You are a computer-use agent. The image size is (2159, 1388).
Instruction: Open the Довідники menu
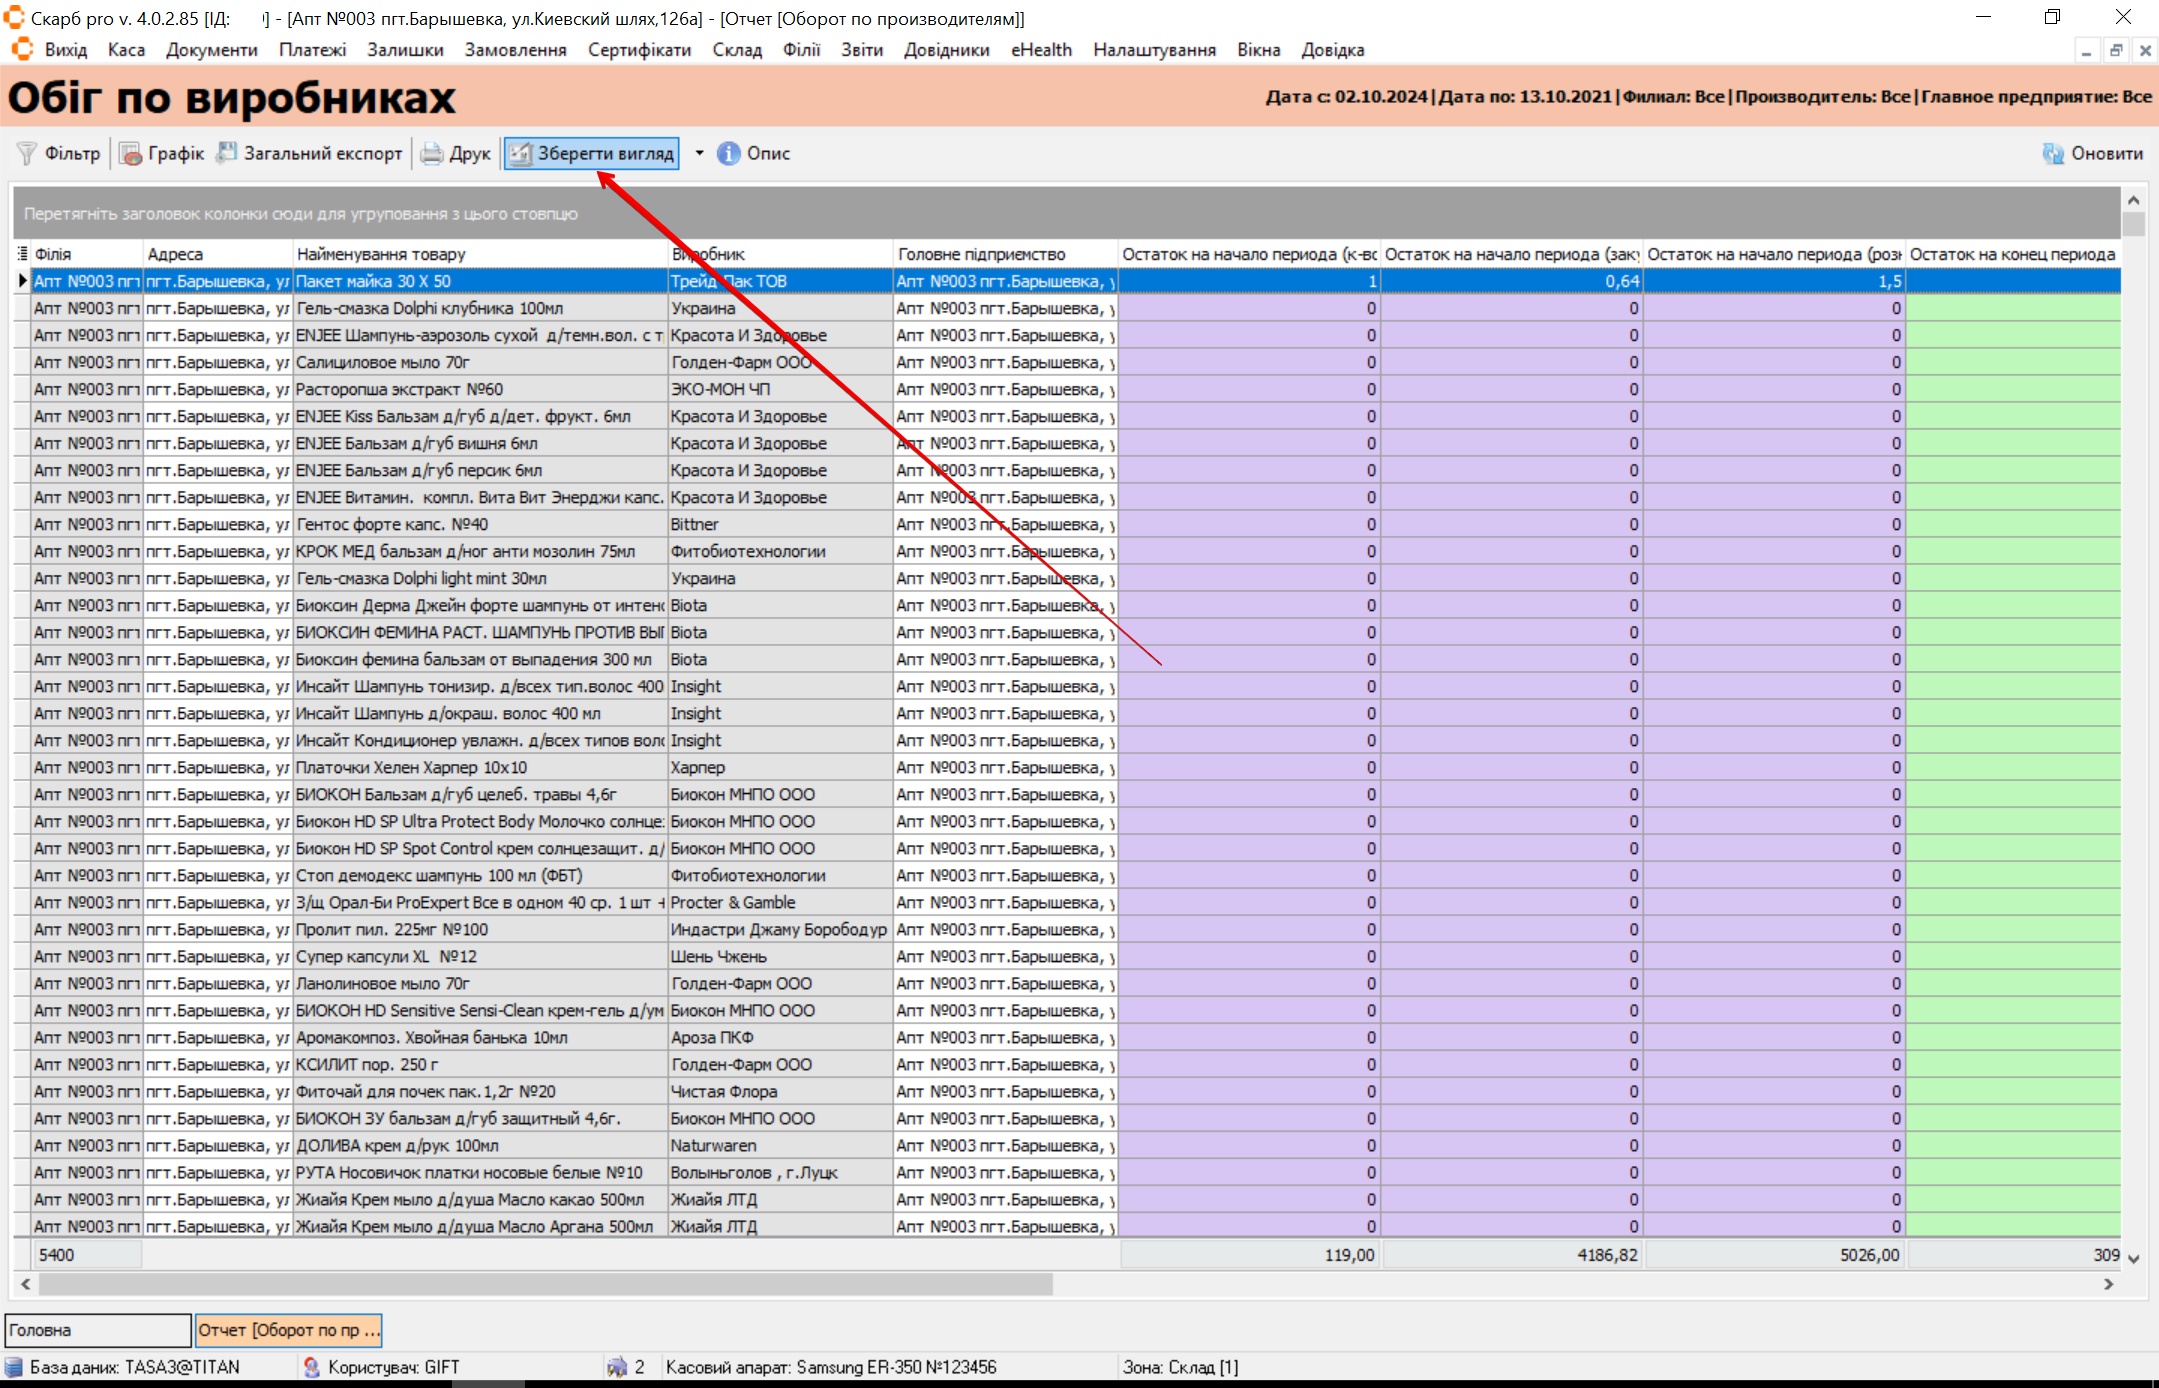coord(946,50)
